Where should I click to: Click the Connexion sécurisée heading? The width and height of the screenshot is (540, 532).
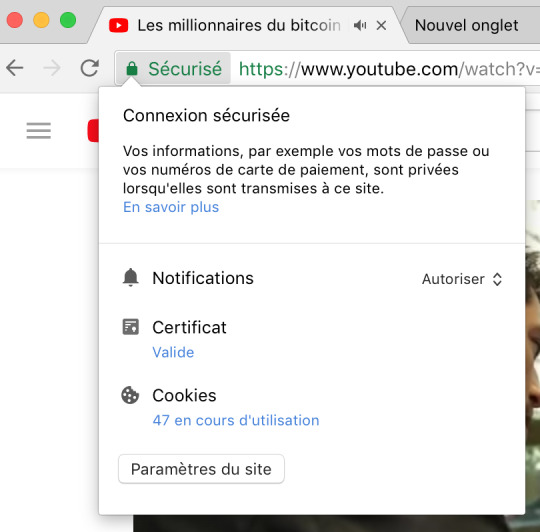click(x=206, y=115)
